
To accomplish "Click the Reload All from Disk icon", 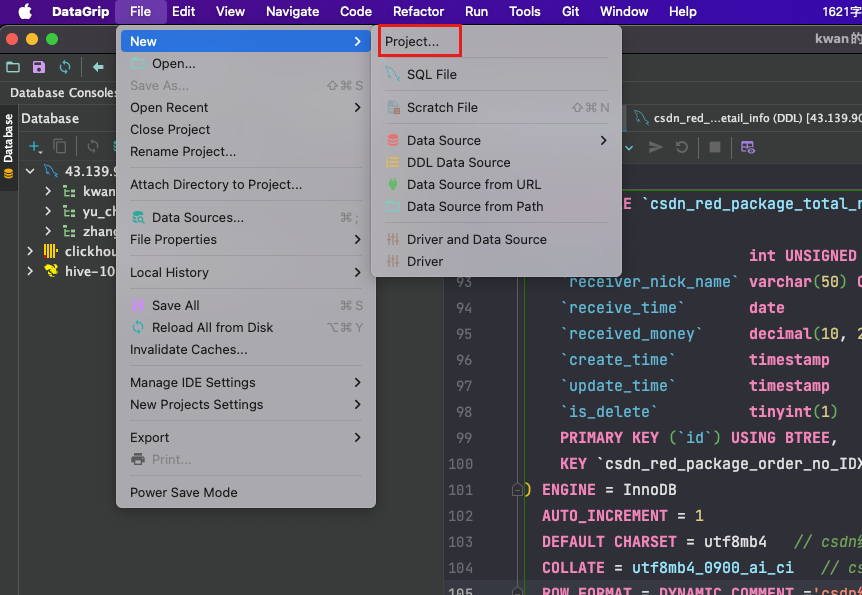I will (x=138, y=327).
